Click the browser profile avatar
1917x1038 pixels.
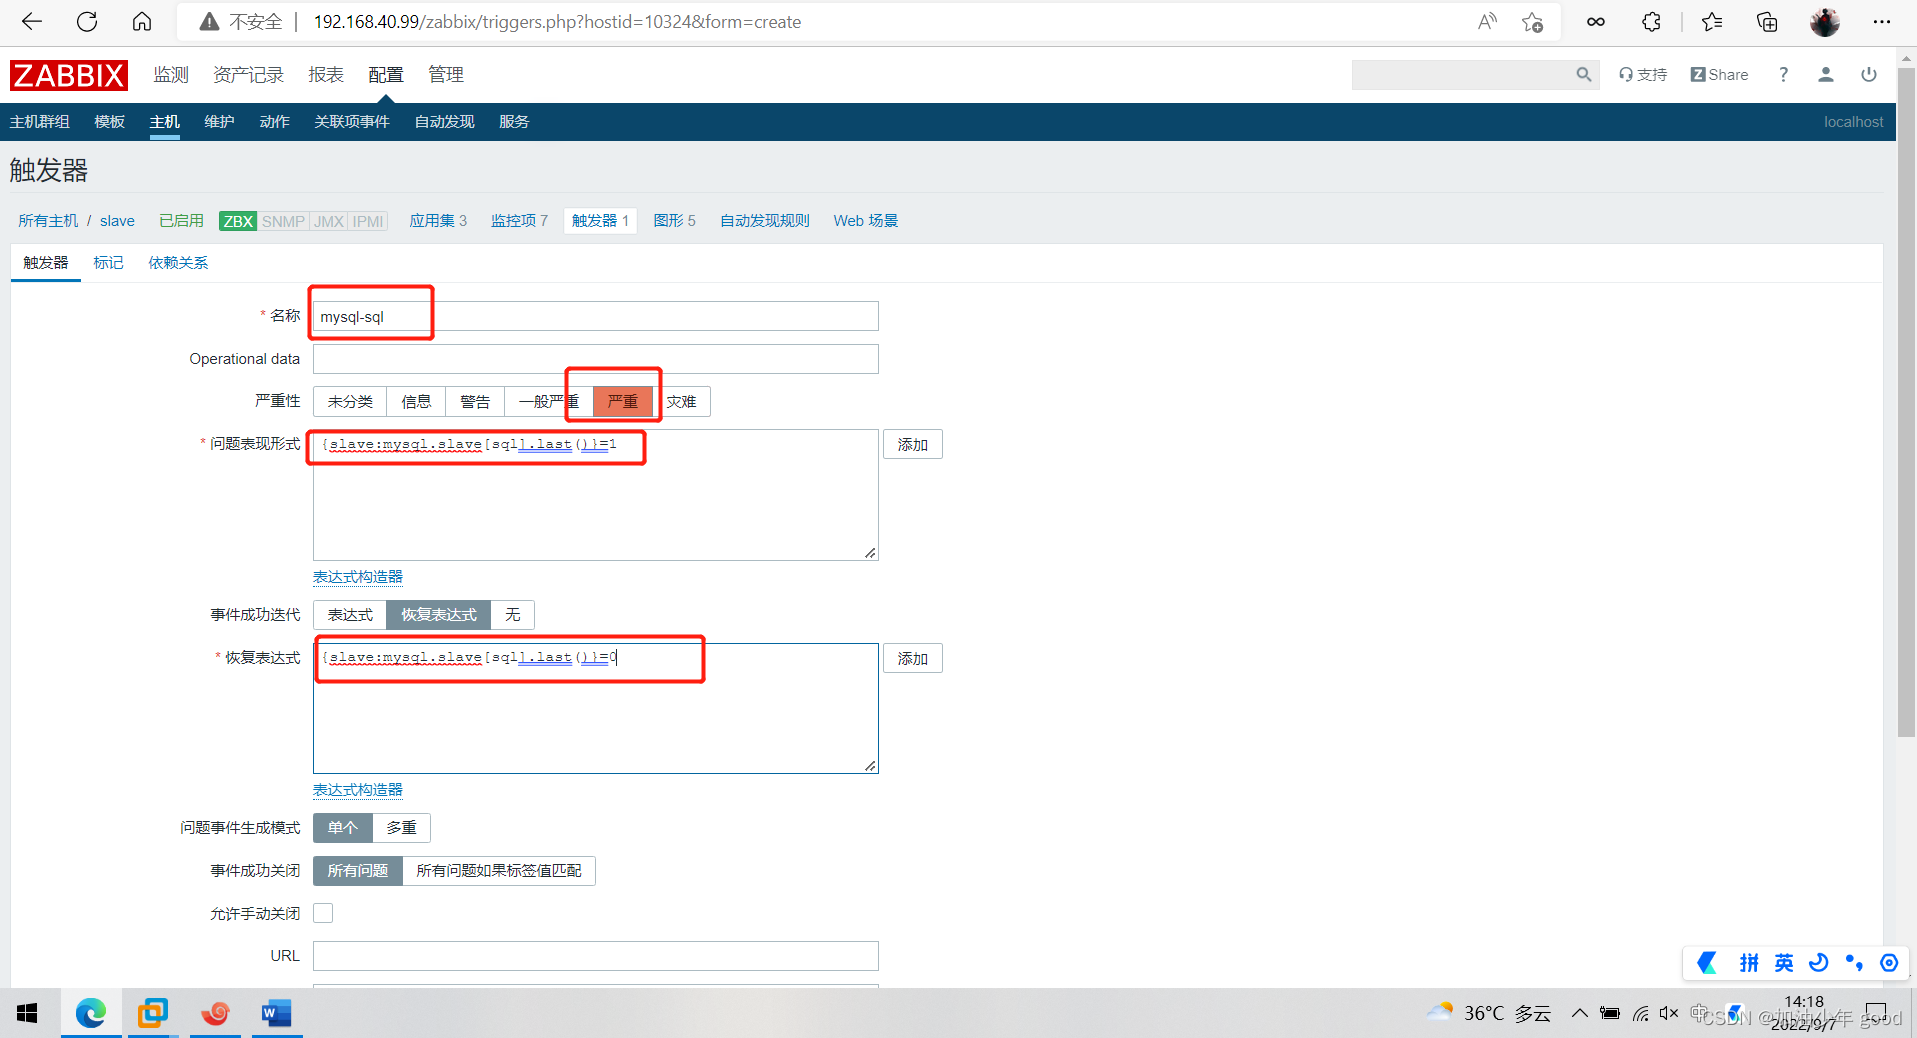click(1825, 22)
